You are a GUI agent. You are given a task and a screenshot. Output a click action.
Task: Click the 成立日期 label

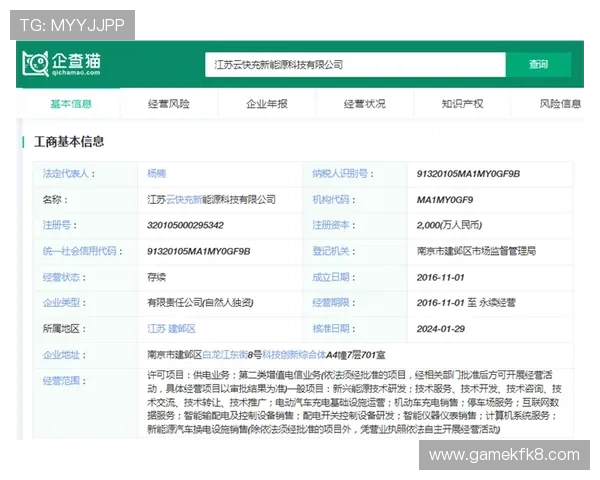pyautogui.click(x=333, y=277)
